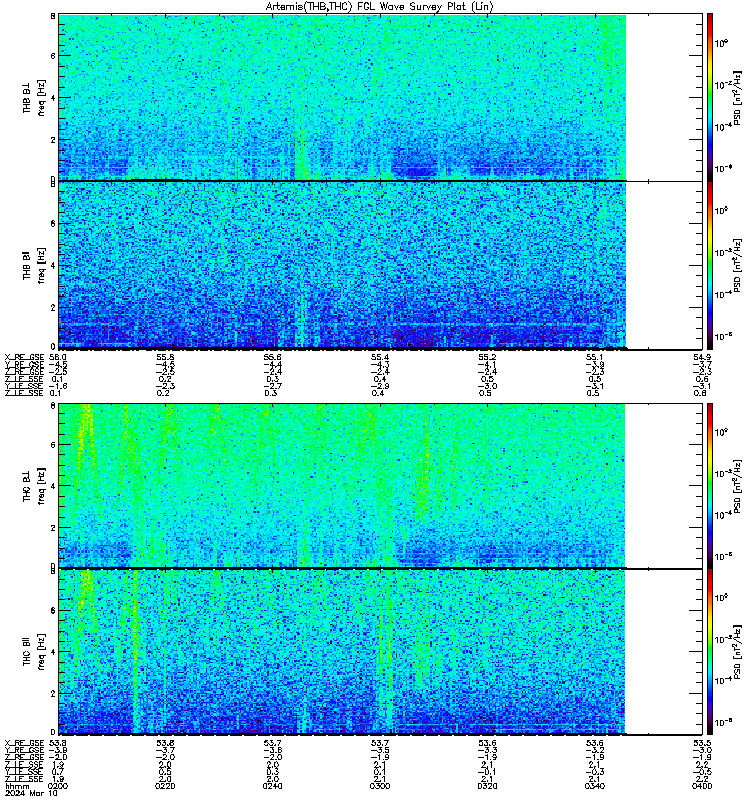Click the THB X_RE_GSE value '55.4'
This screenshot has height=800, width=750.
point(380,358)
